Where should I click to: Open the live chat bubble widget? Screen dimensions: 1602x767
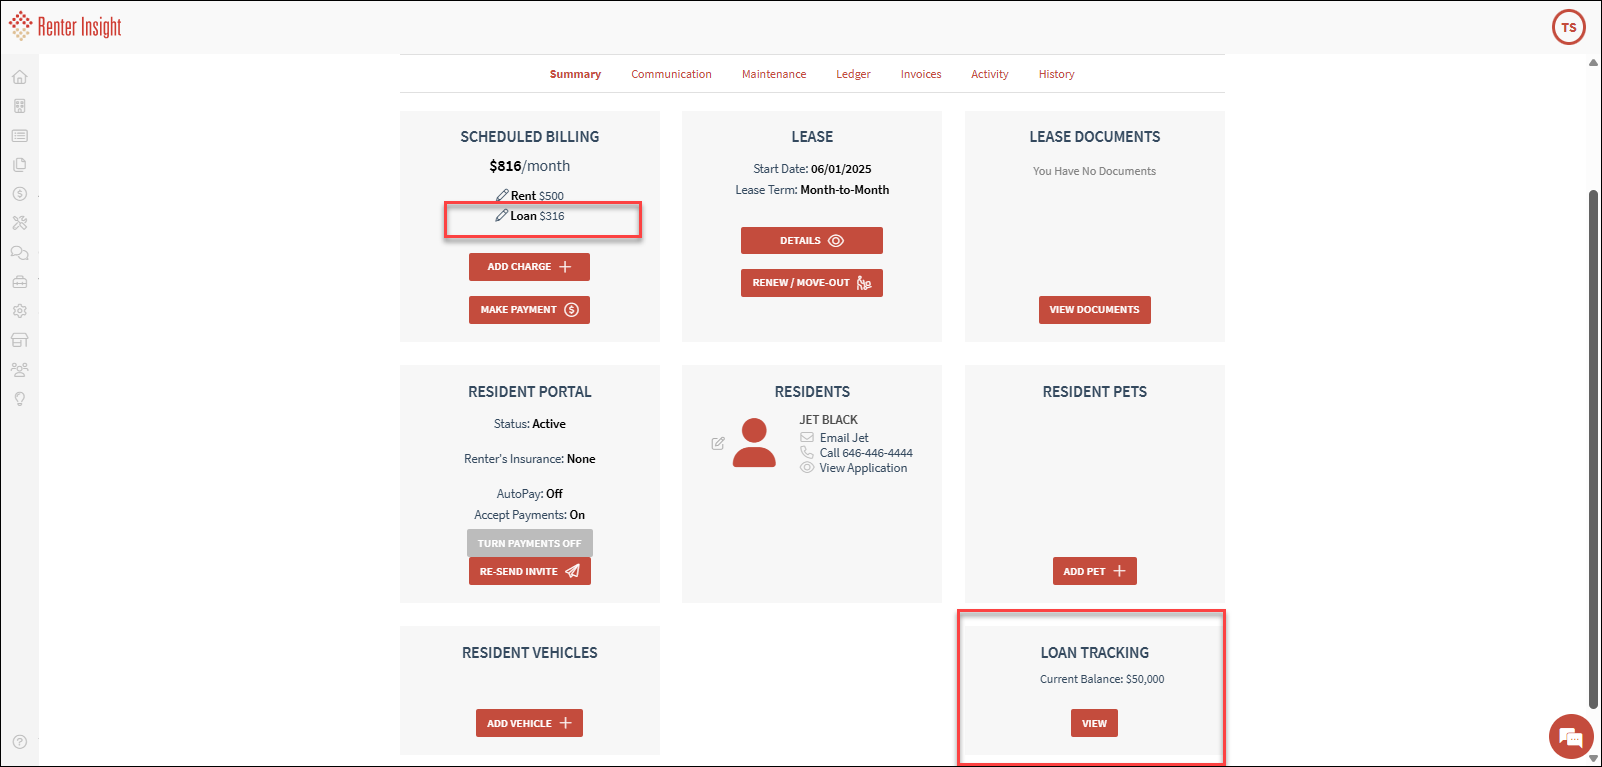pos(1570,737)
